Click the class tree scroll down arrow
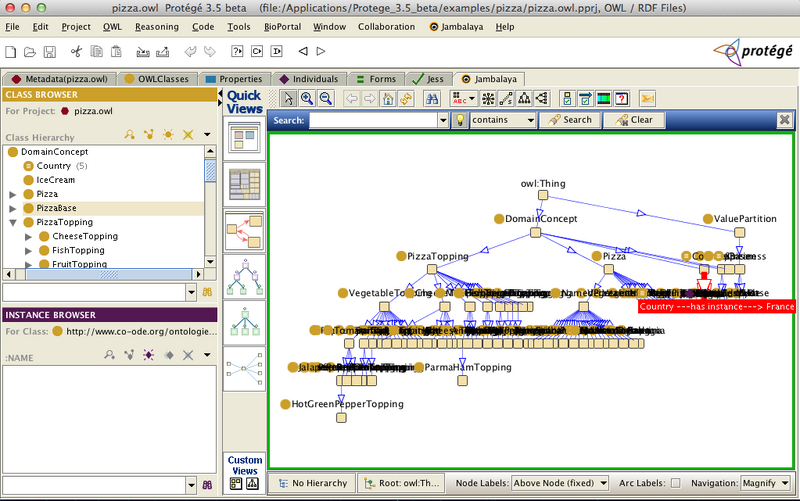The height and width of the screenshot is (501, 800). tap(210, 262)
